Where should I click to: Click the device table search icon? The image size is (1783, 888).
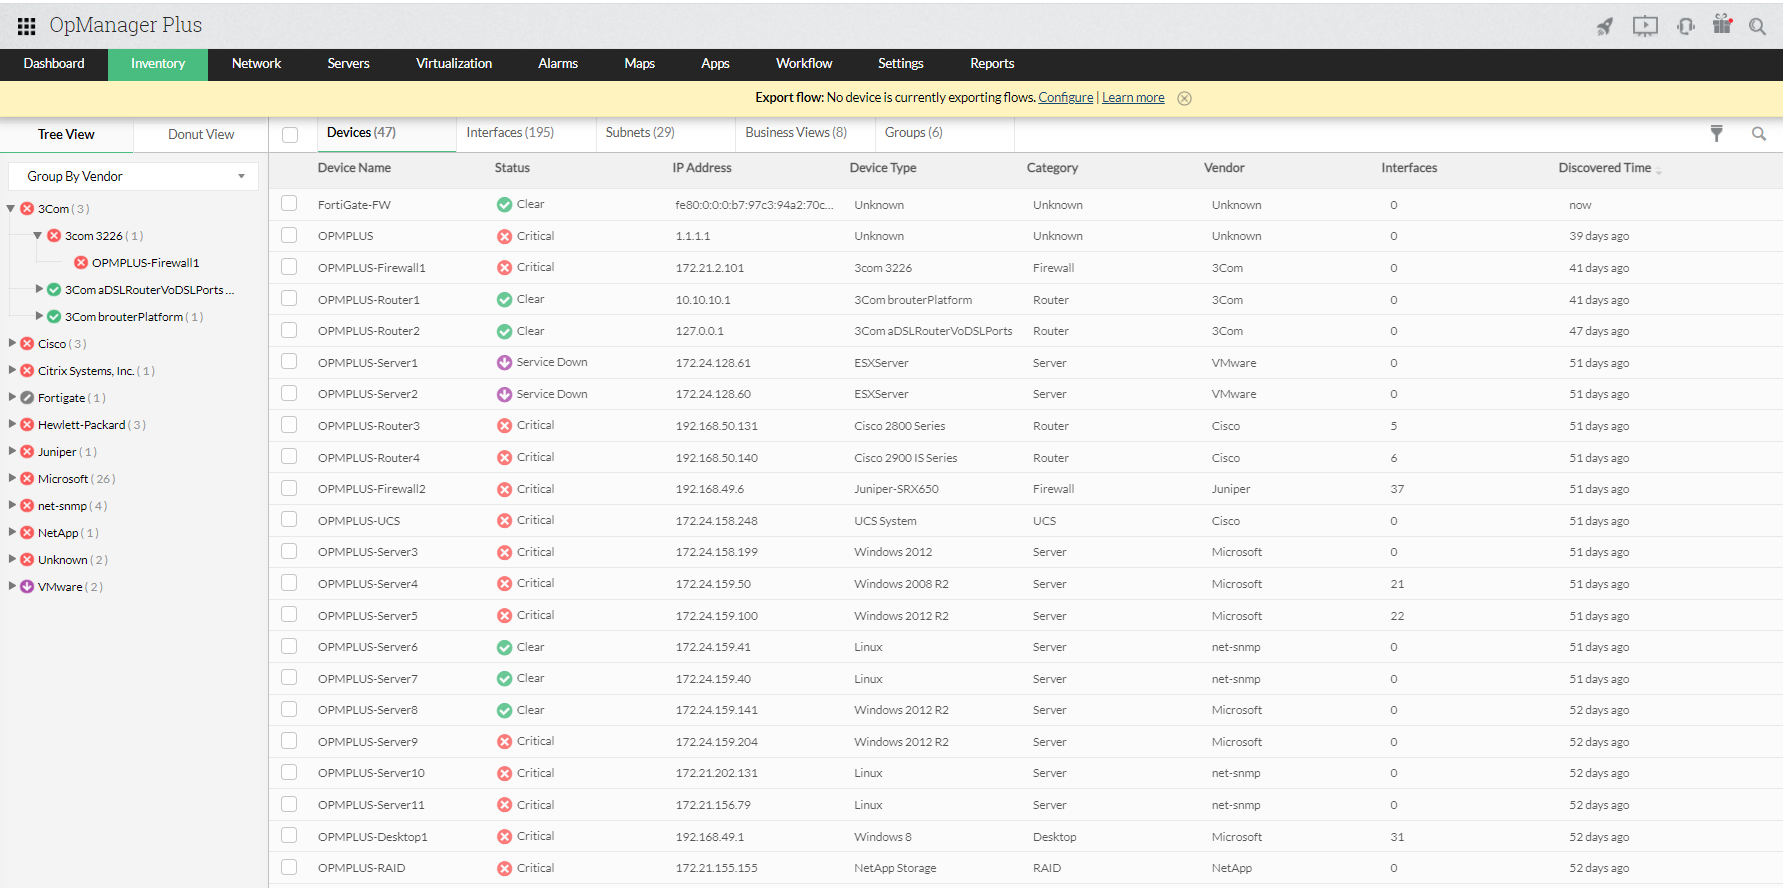pyautogui.click(x=1759, y=133)
